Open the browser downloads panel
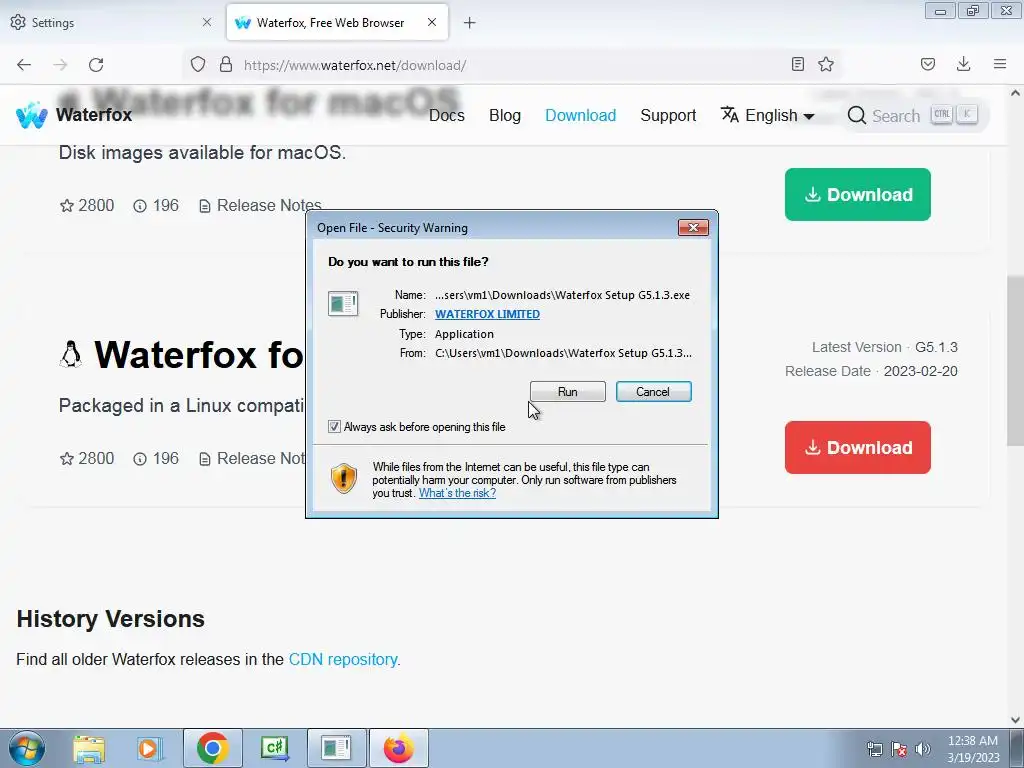The width and height of the screenshot is (1024, 768). coord(963,64)
